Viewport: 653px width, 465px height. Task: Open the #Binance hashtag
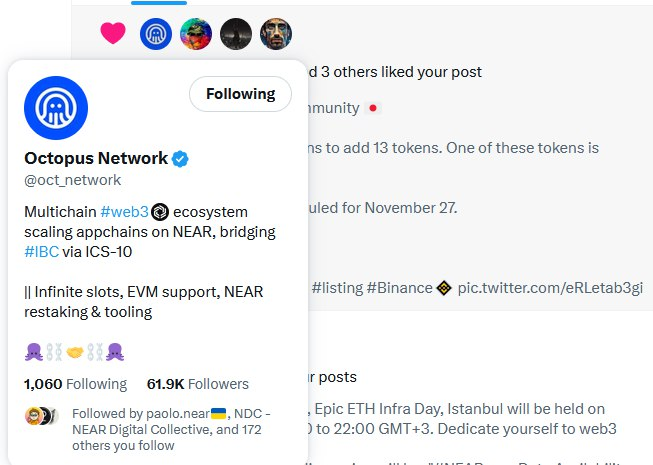pos(401,288)
